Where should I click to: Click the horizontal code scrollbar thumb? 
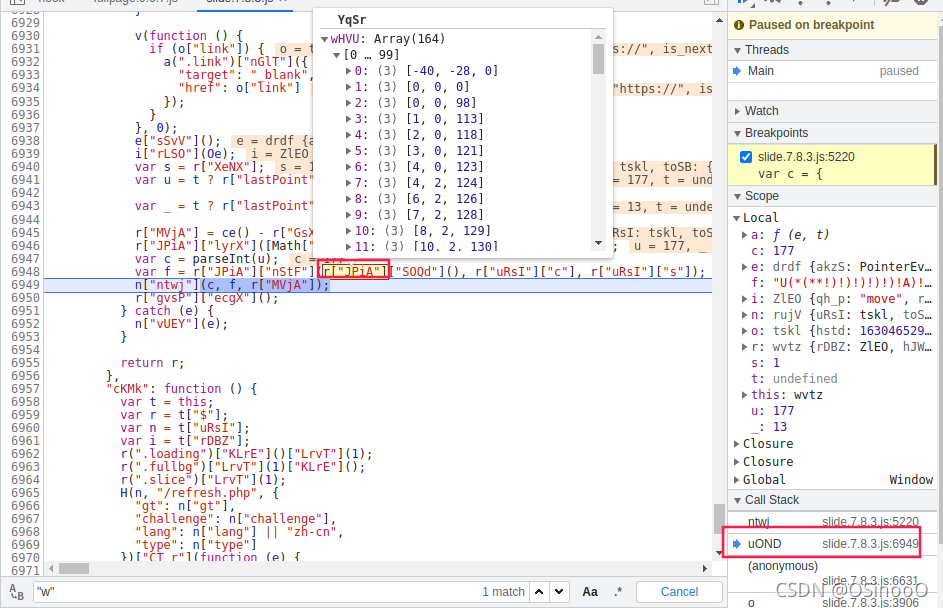73,568
